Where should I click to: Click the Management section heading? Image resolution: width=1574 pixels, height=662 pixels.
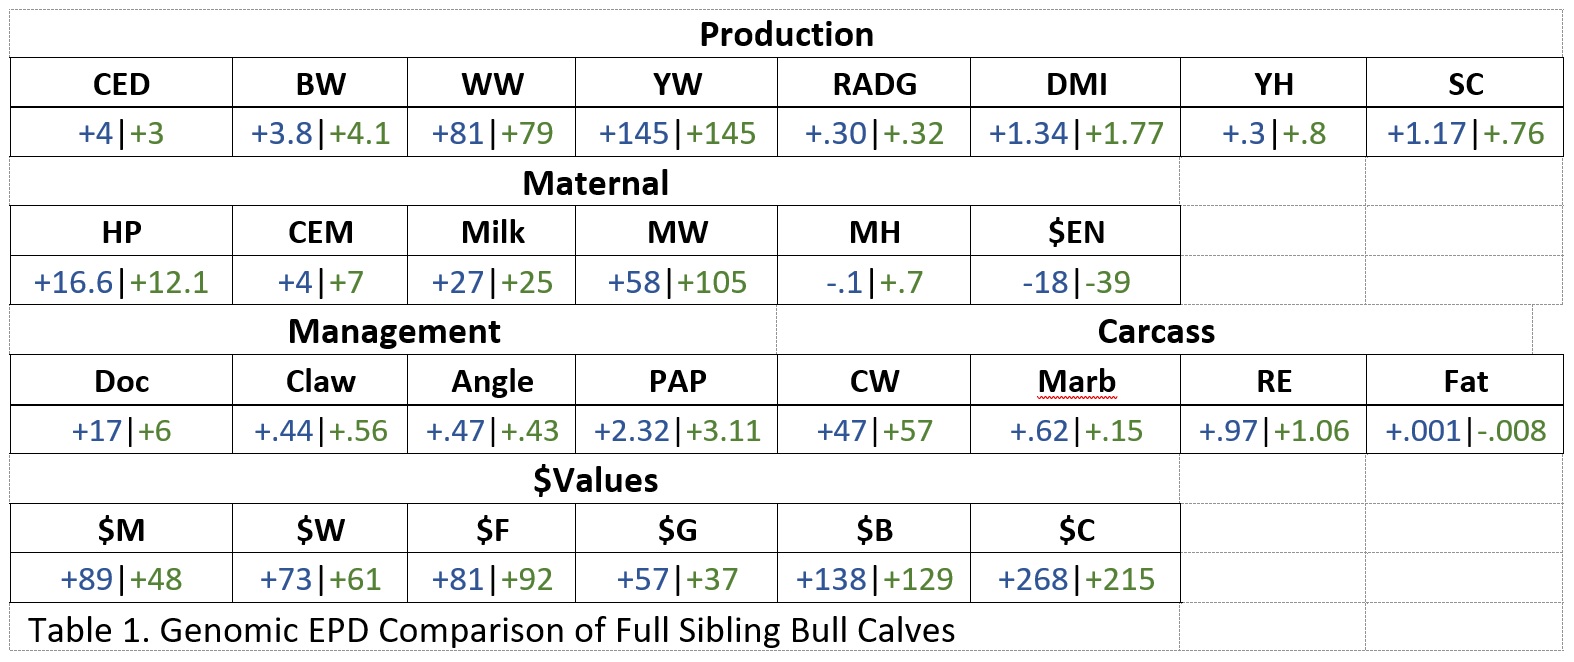coord(394,331)
